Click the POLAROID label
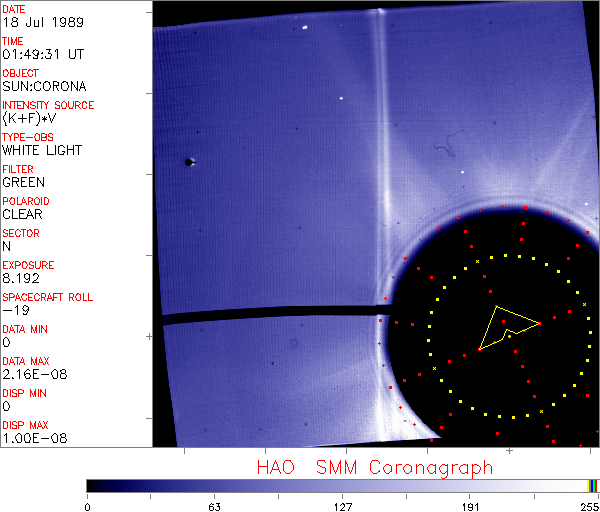 [x=26, y=201]
